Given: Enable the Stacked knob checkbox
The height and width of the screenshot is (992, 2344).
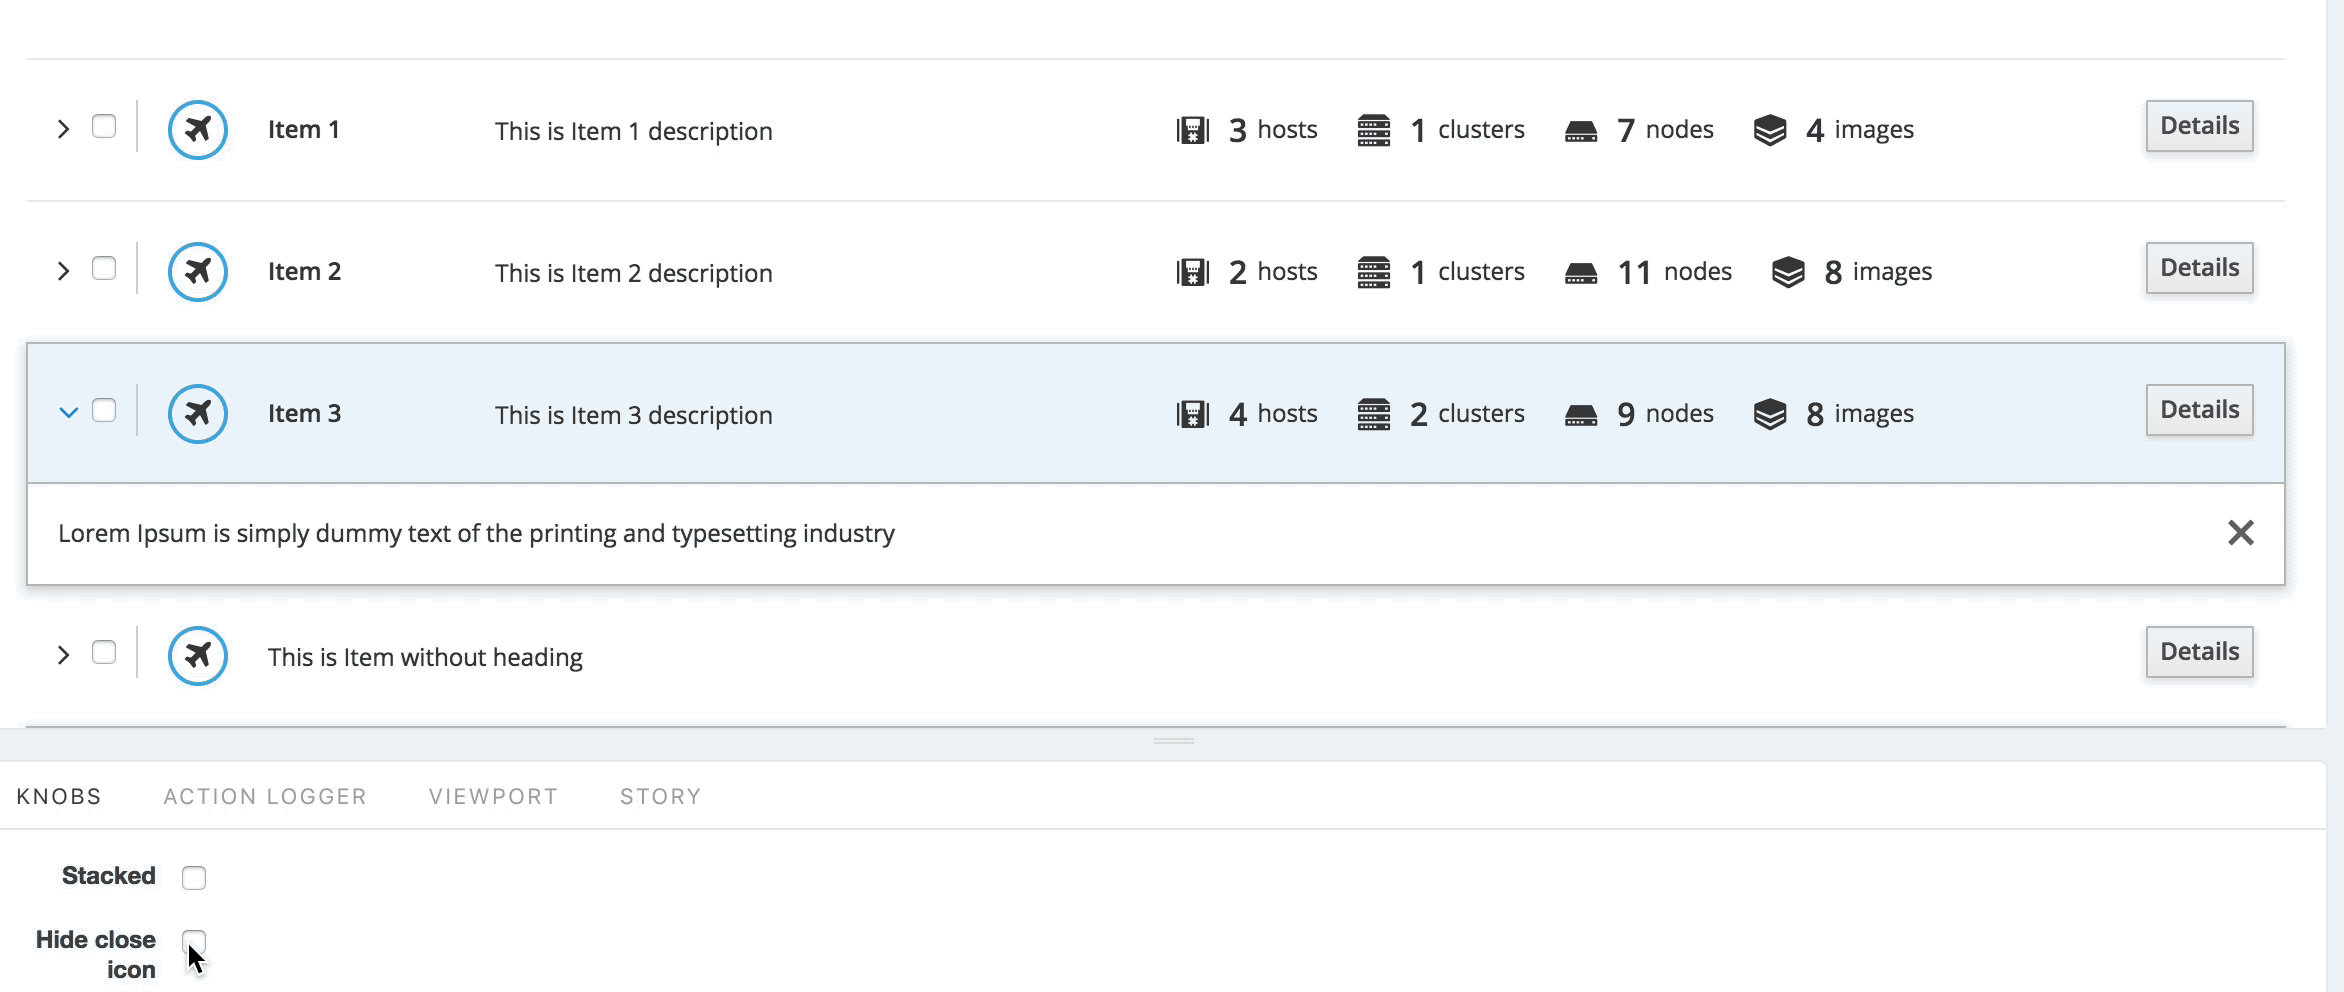Looking at the screenshot, I should pos(194,877).
